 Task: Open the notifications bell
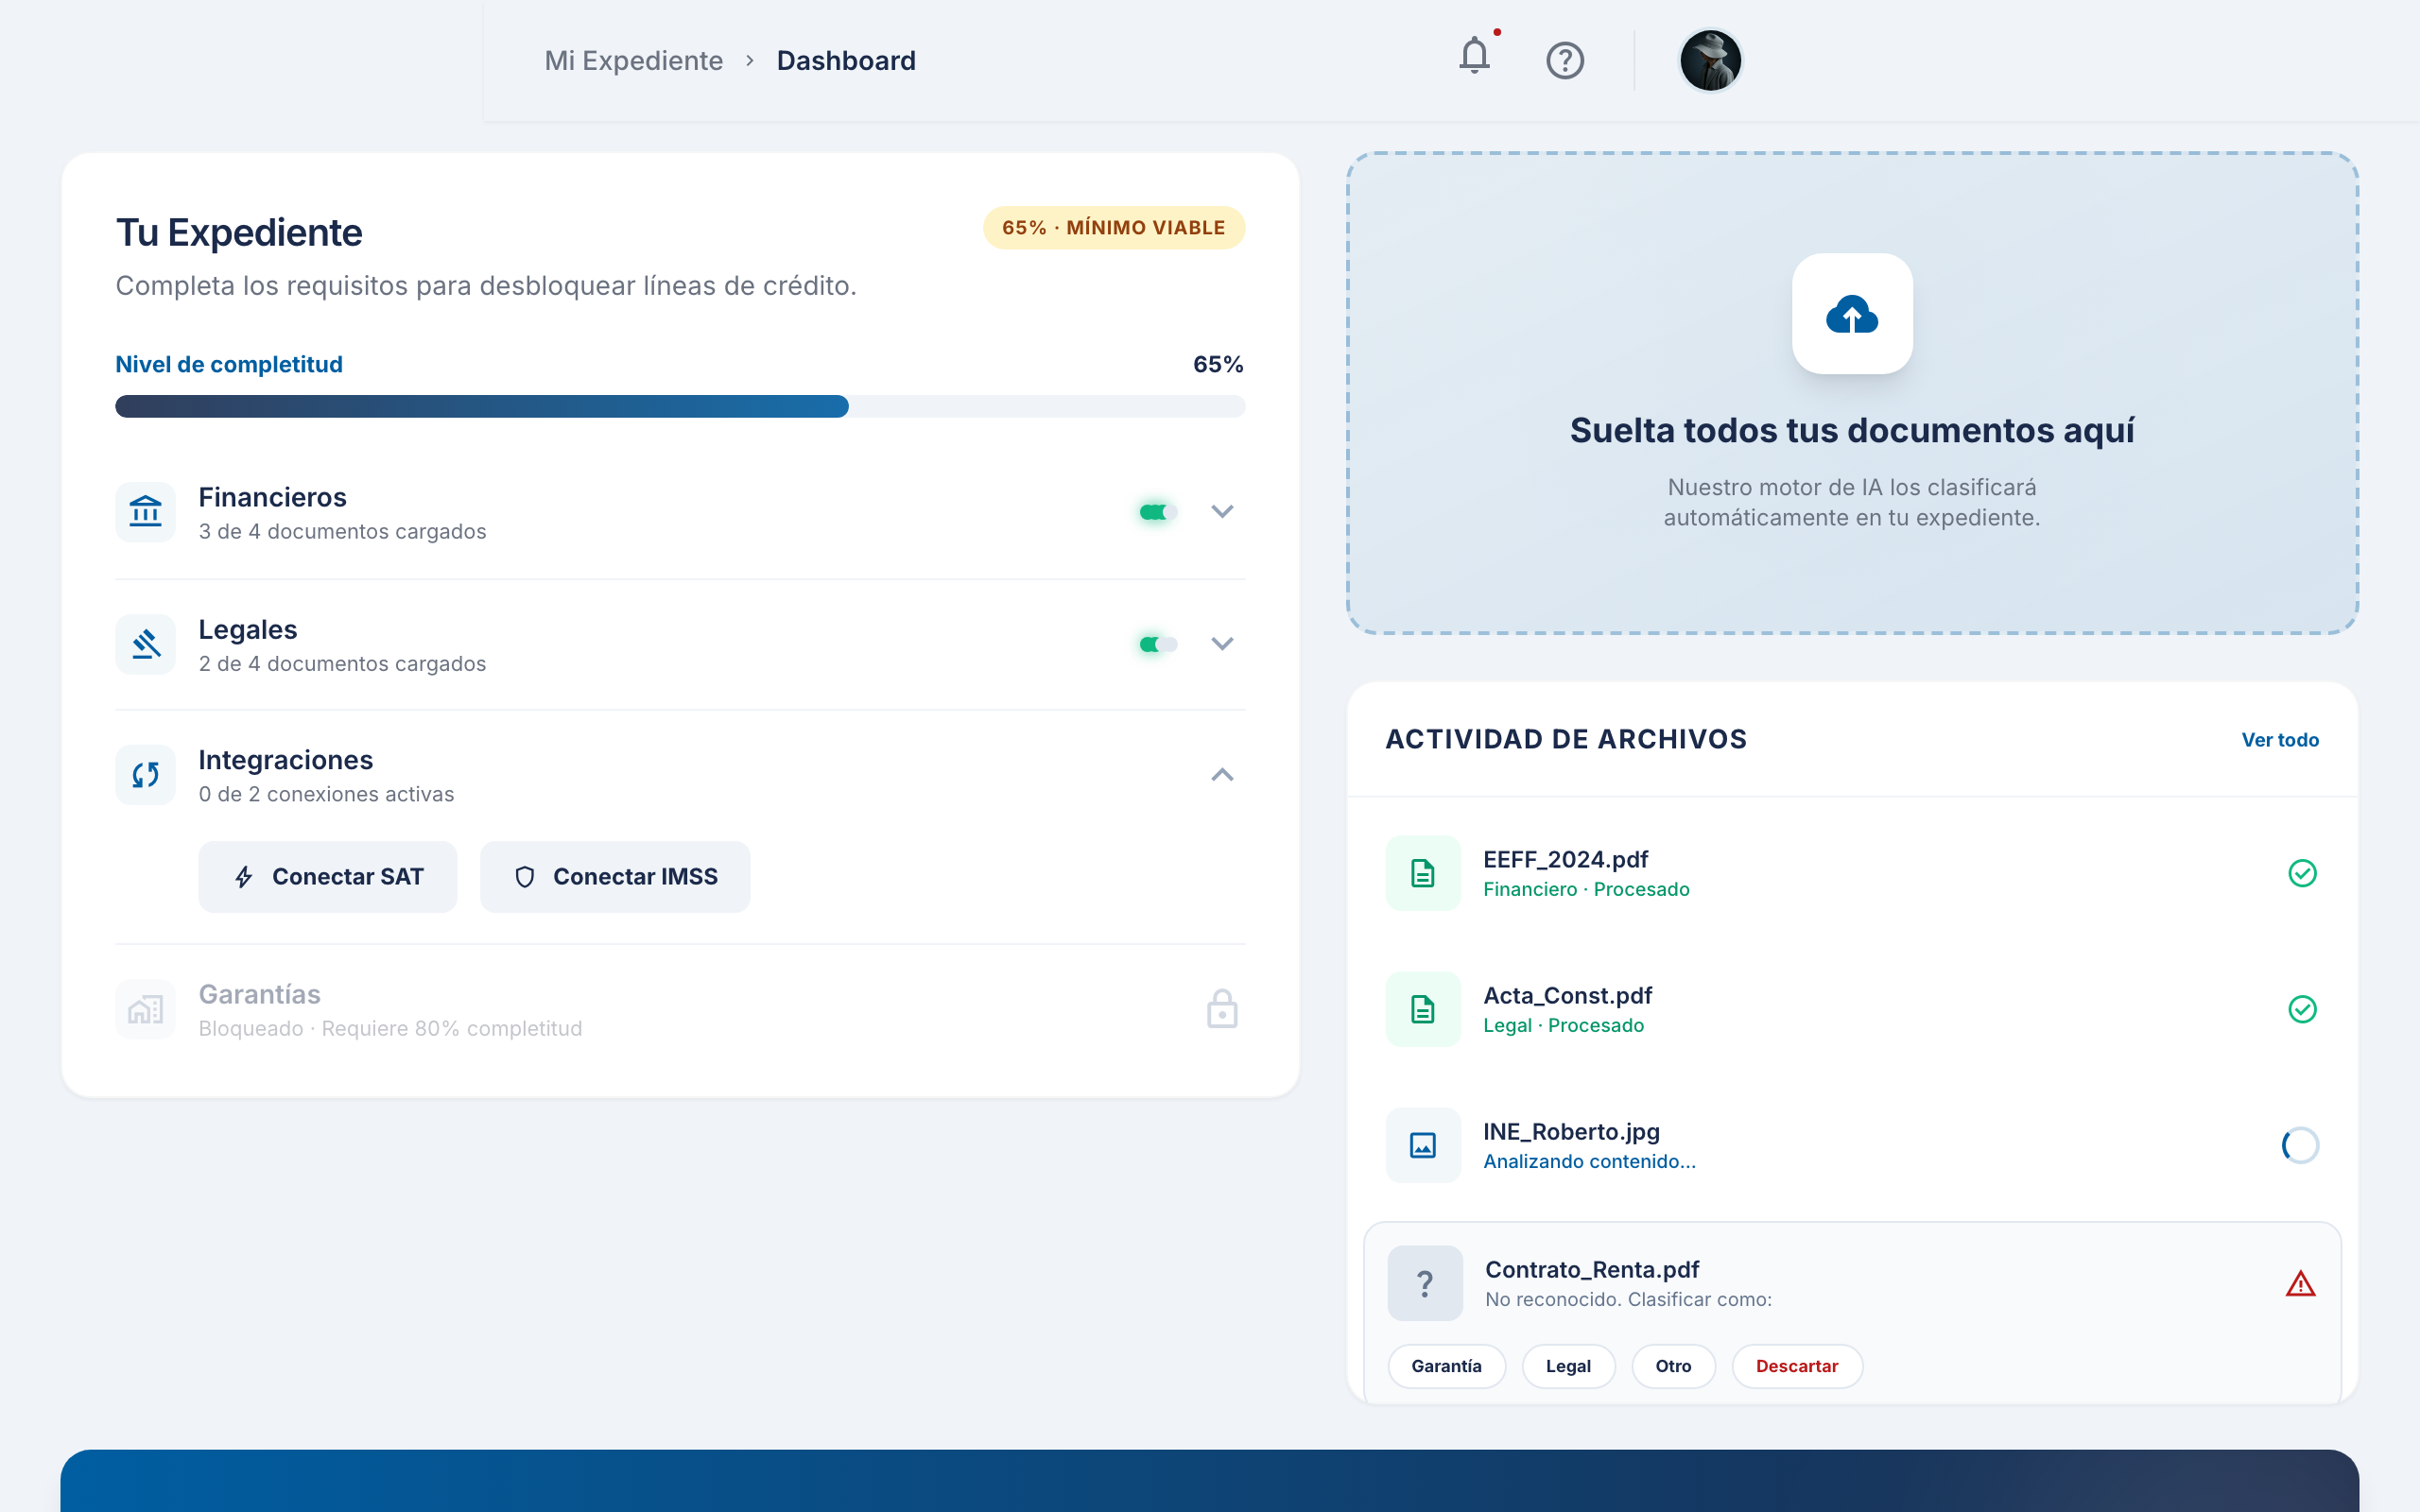point(1474,56)
